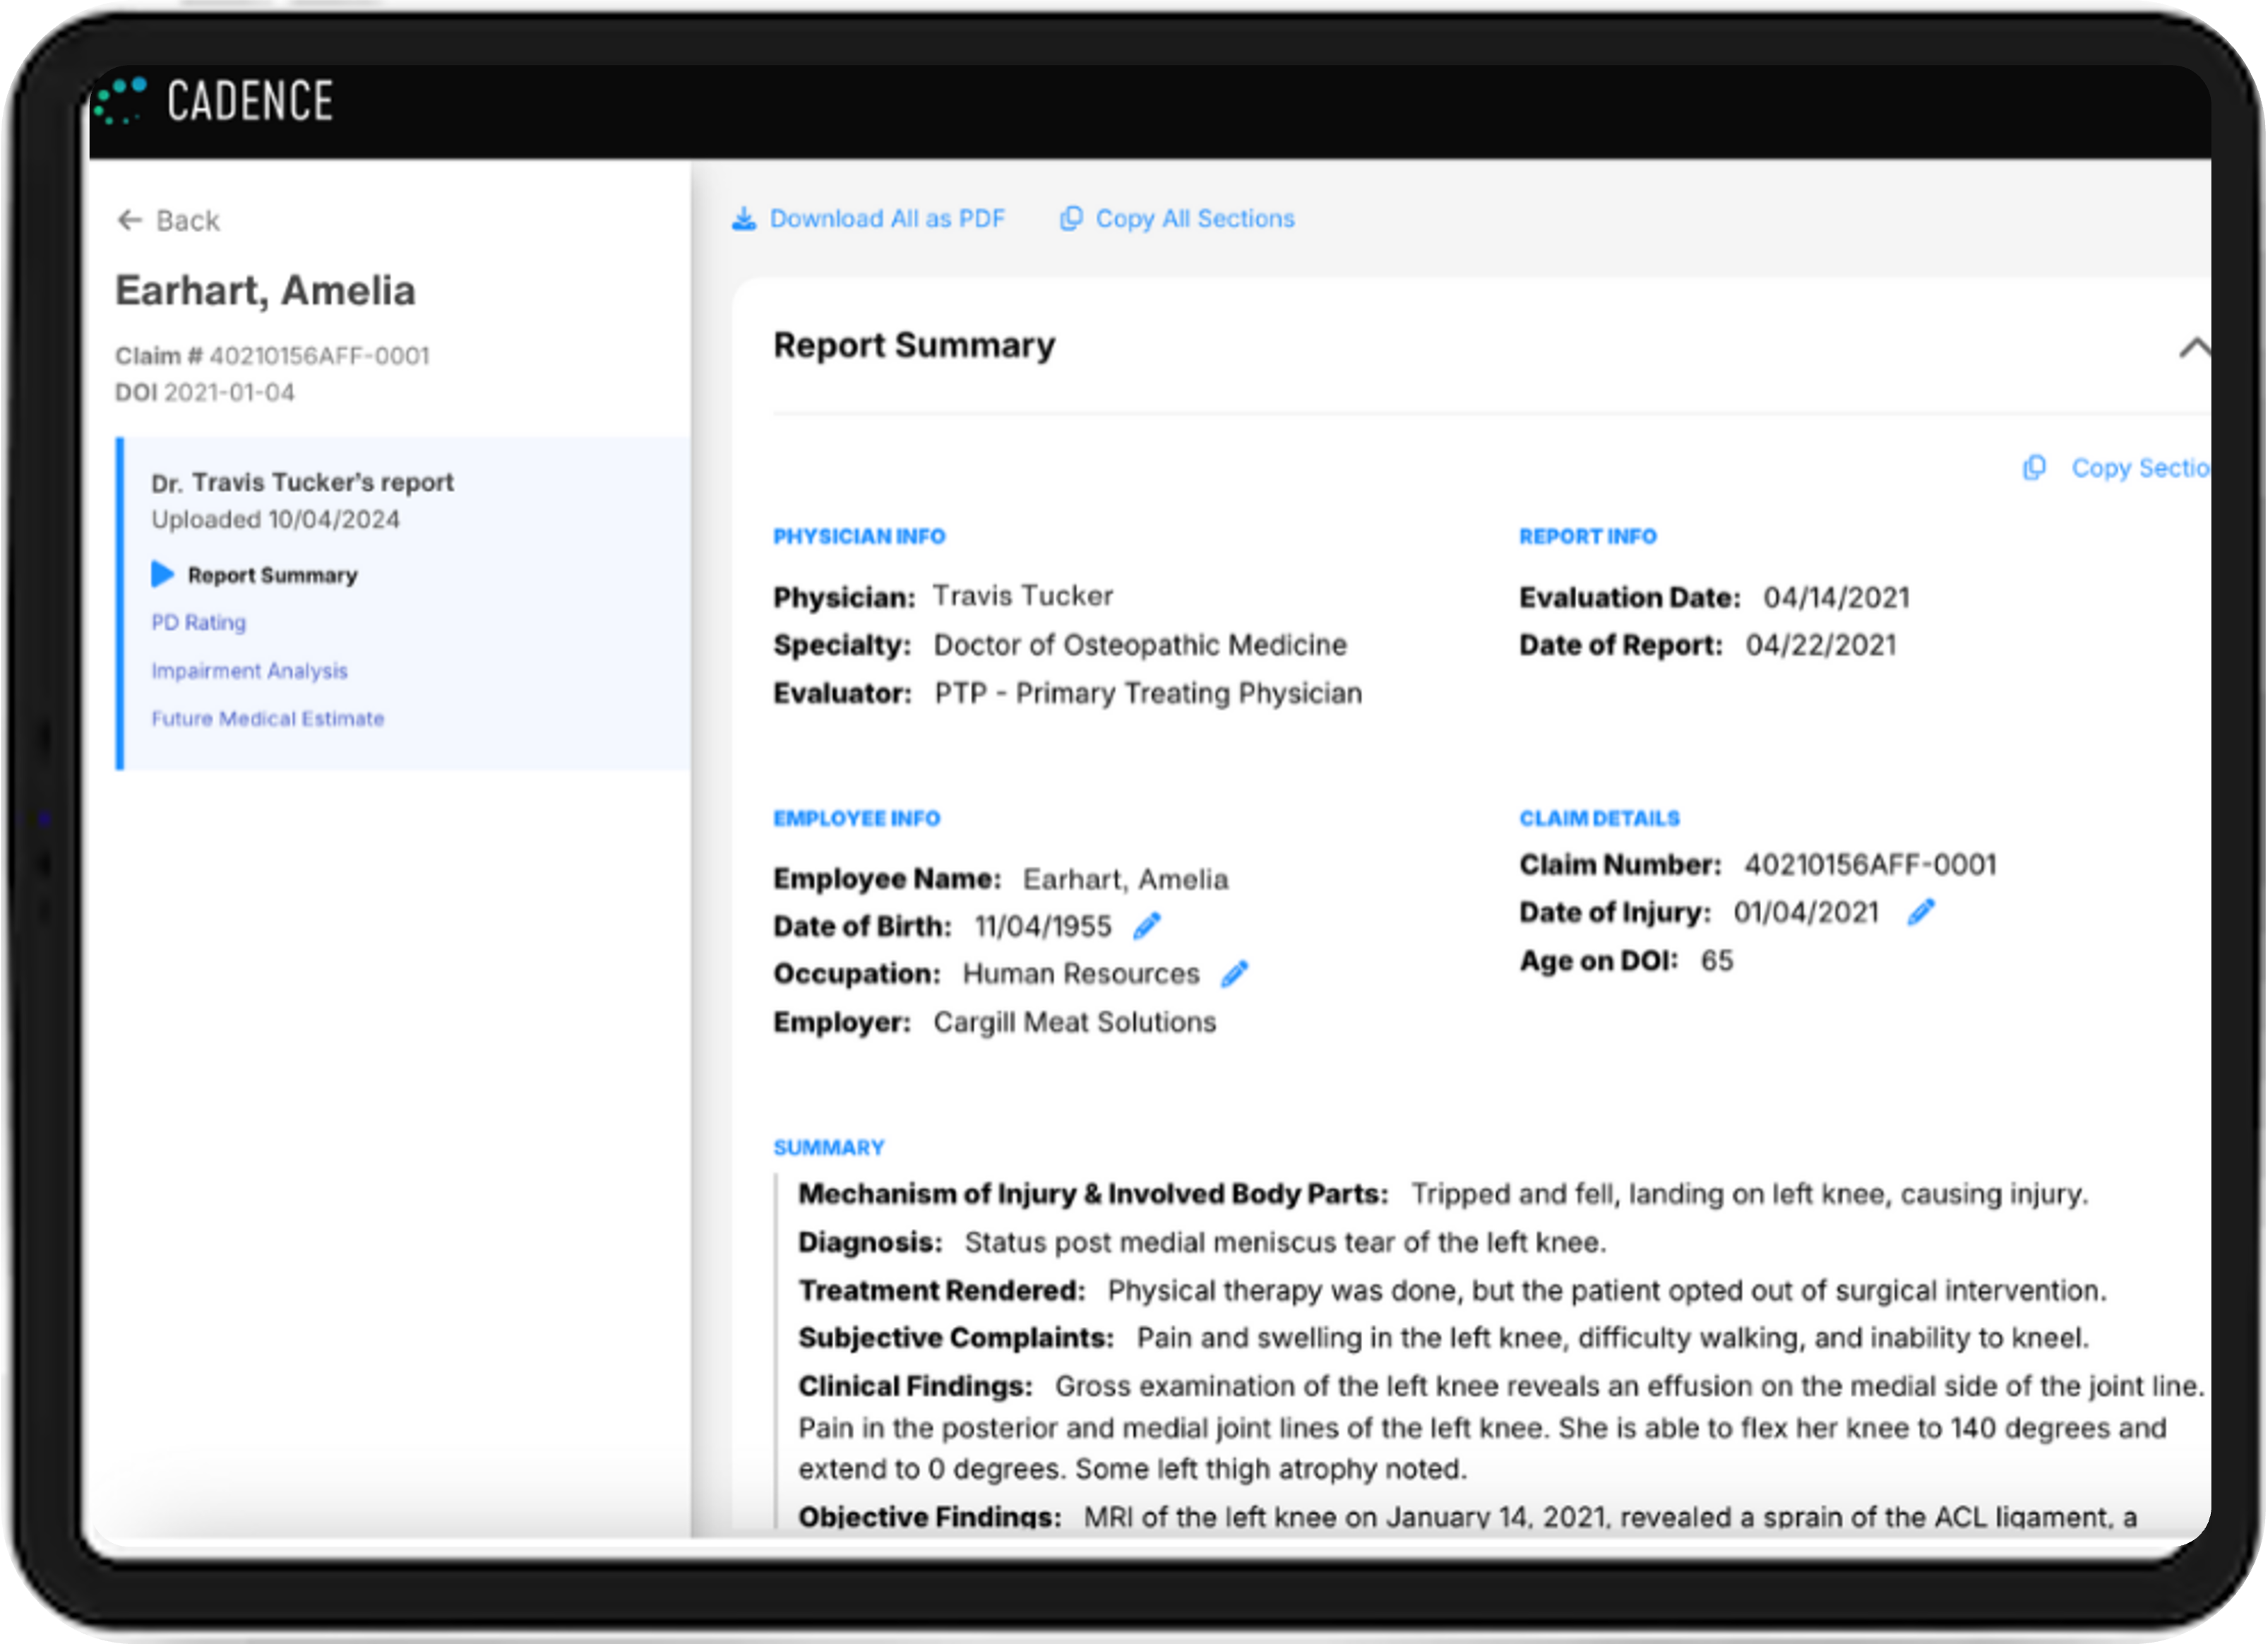Edit Date of Injury with pencil icon
This screenshot has height=1644, width=2268.
click(x=1921, y=912)
